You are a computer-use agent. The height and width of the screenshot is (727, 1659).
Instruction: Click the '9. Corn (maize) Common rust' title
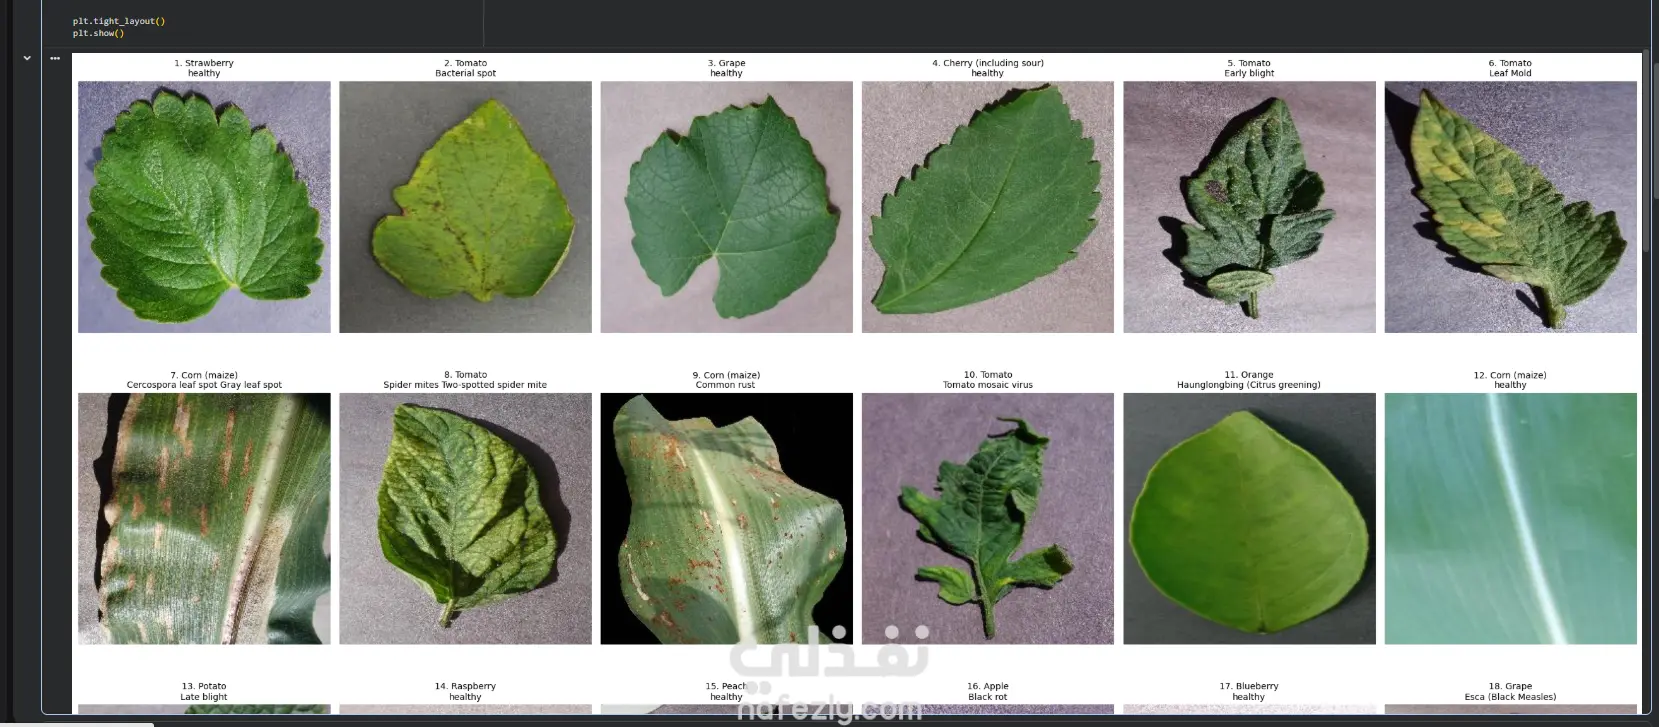point(726,380)
